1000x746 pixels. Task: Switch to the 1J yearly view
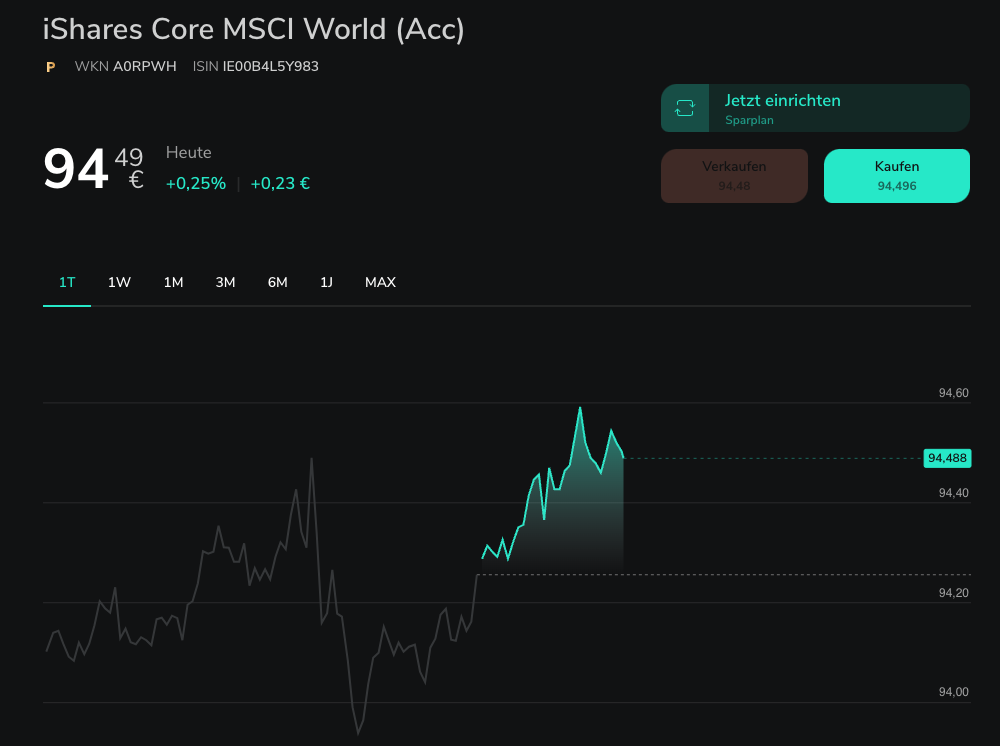click(326, 283)
